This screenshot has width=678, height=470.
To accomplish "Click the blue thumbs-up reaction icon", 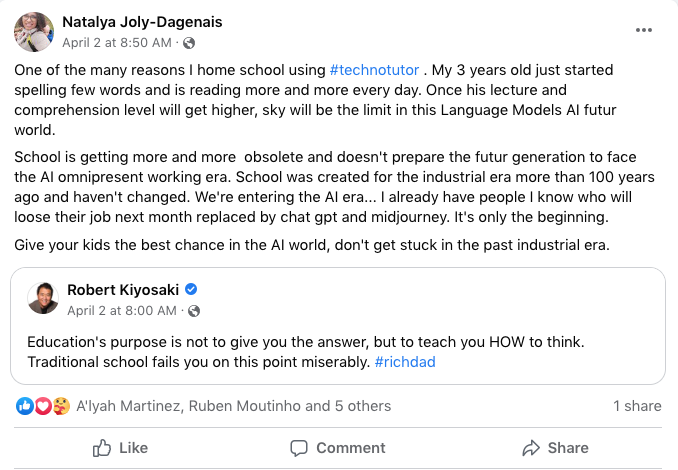I will coord(25,405).
